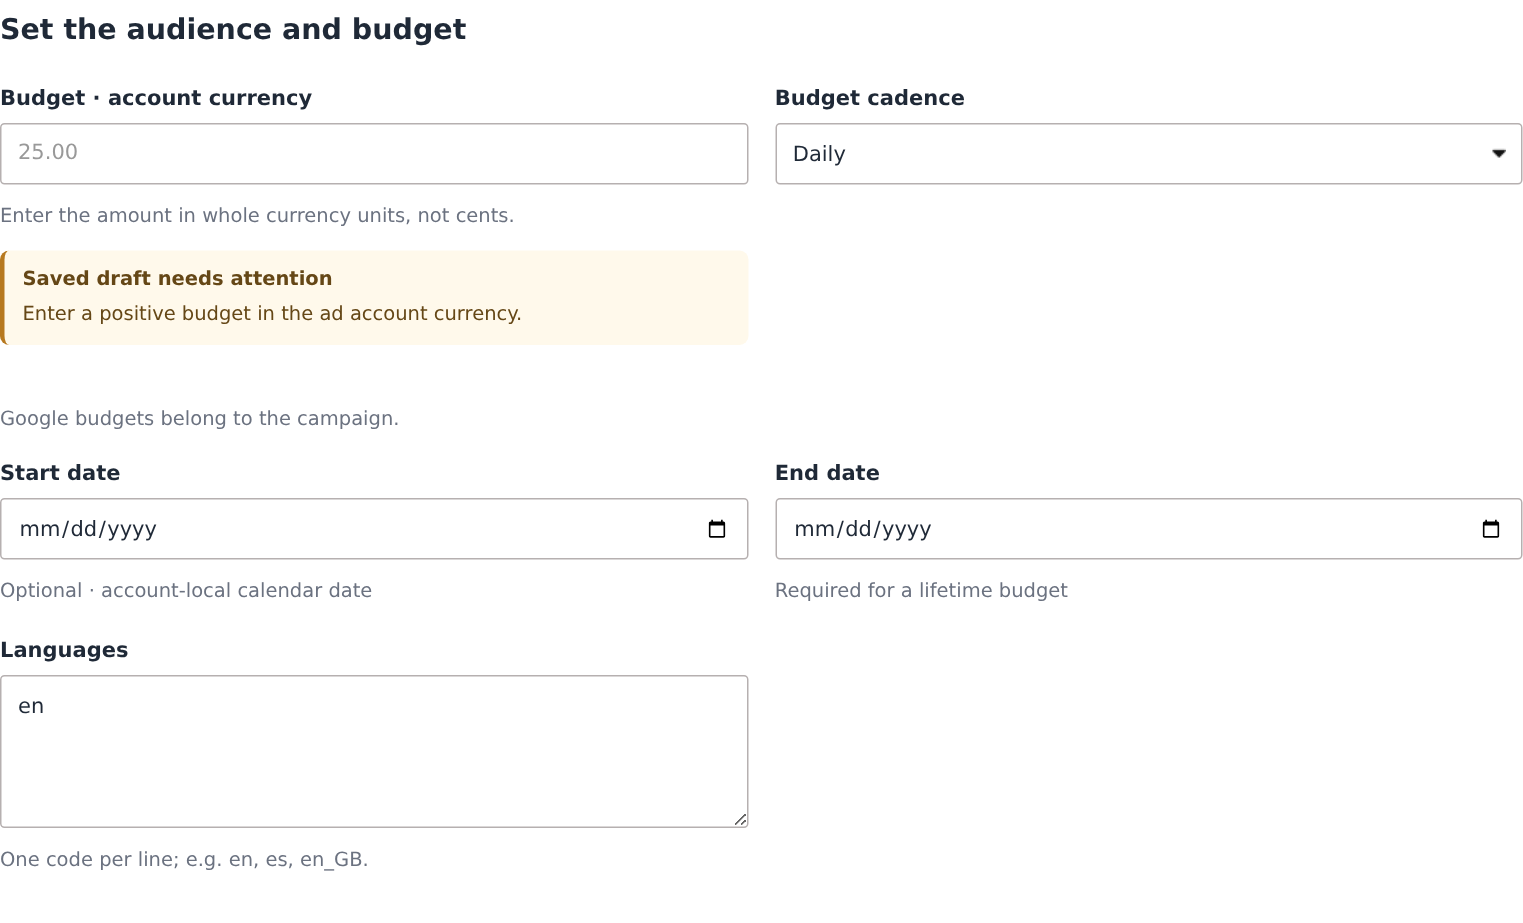Open the Start date calendar picker icon
The width and height of the screenshot is (1523, 923).
click(717, 529)
